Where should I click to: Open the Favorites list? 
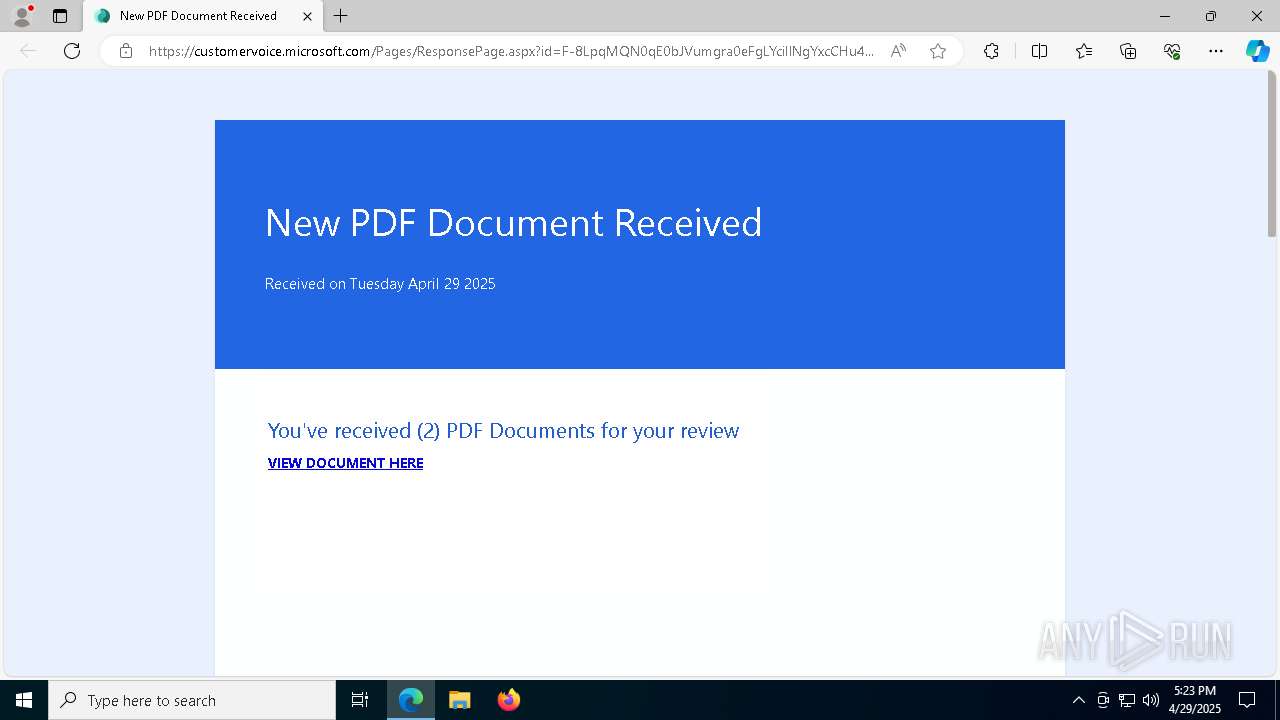[x=1084, y=51]
